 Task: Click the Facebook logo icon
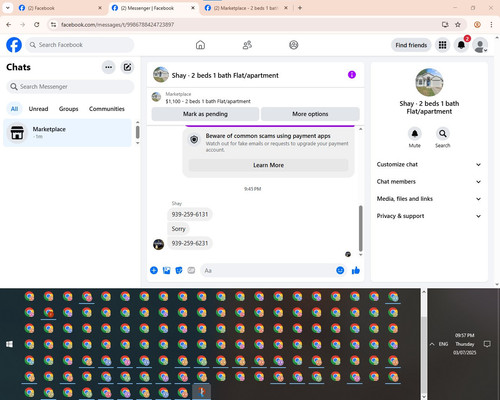(x=14, y=45)
